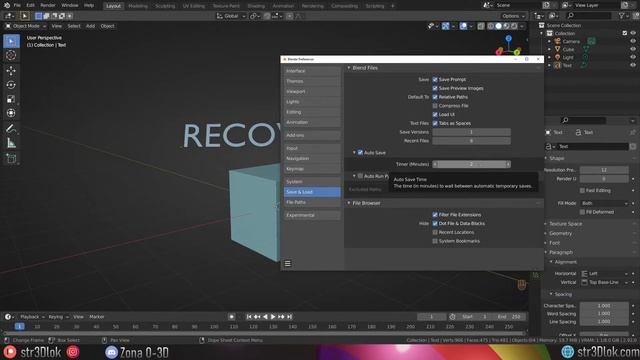Select the Move tool
The image size is (640, 360).
tap(11, 71)
